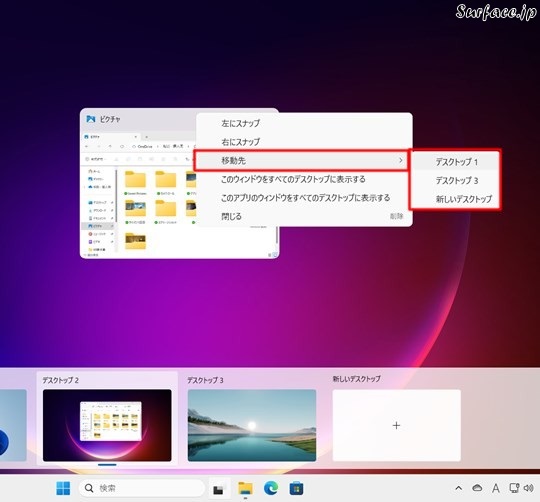This screenshot has height=502, width=540.
Task: Select 左にスナップ in the context menu
Action: (304, 123)
